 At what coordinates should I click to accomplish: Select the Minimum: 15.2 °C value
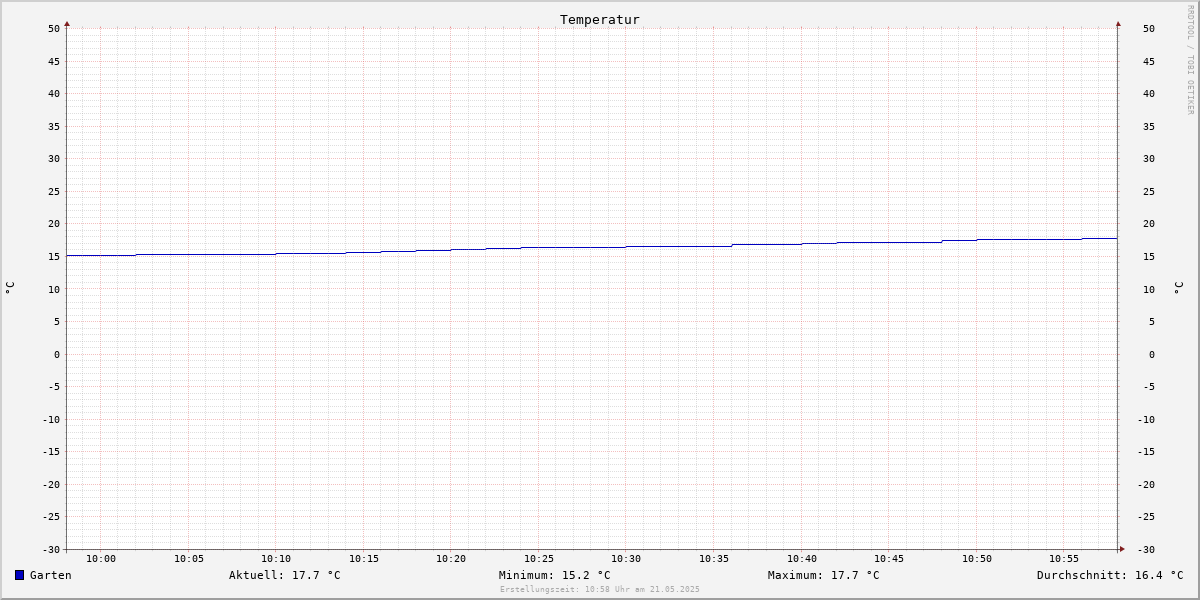(555, 575)
